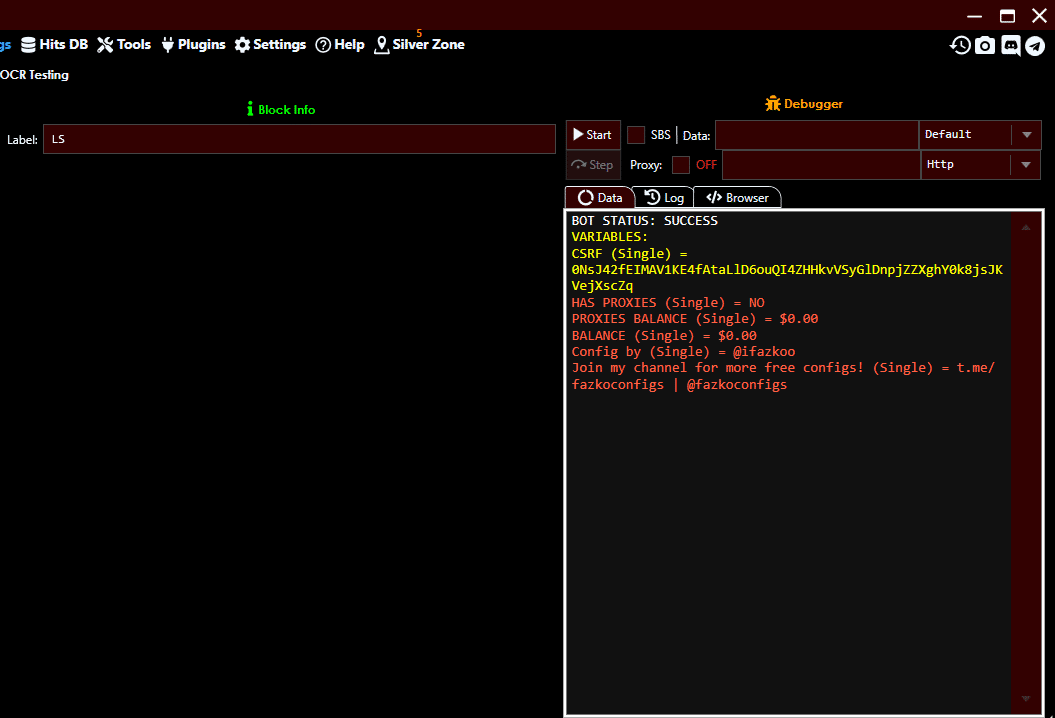Click the Start debugger button
The image size is (1055, 718).
coord(592,134)
